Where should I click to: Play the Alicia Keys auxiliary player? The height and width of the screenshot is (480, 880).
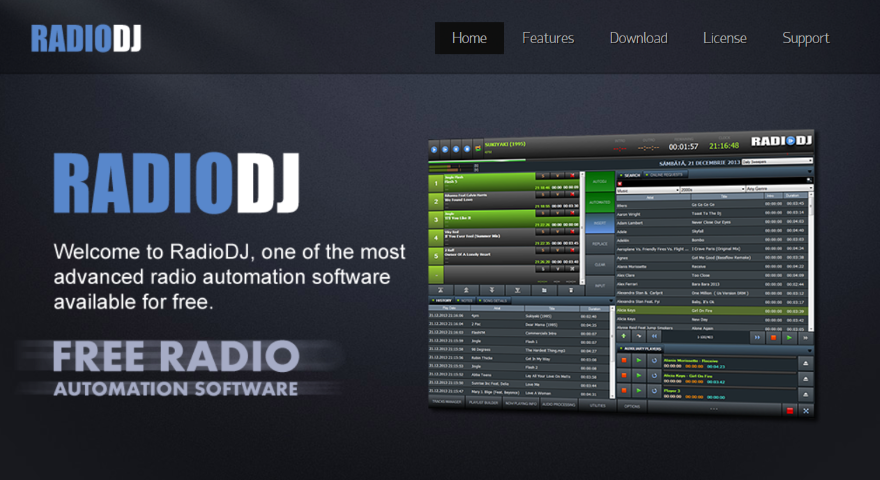pos(639,375)
